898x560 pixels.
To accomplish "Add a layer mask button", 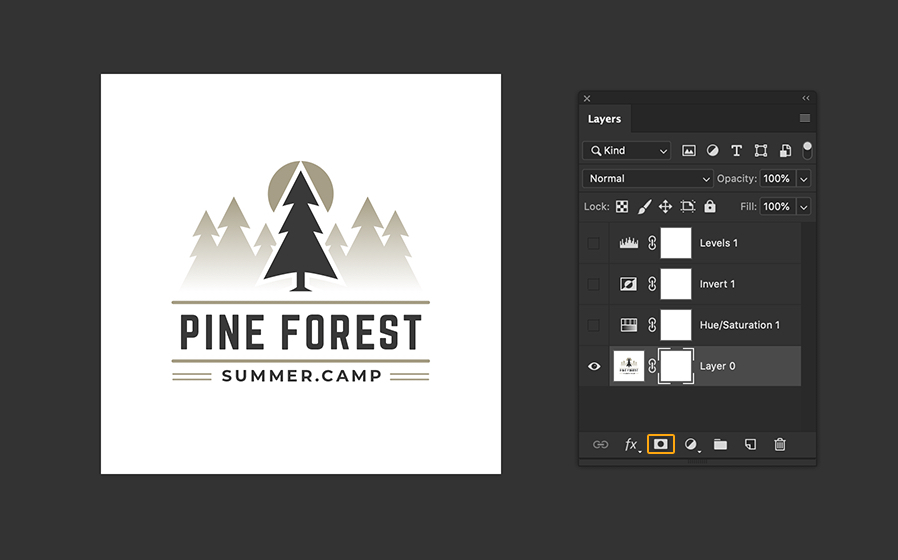I will point(661,444).
